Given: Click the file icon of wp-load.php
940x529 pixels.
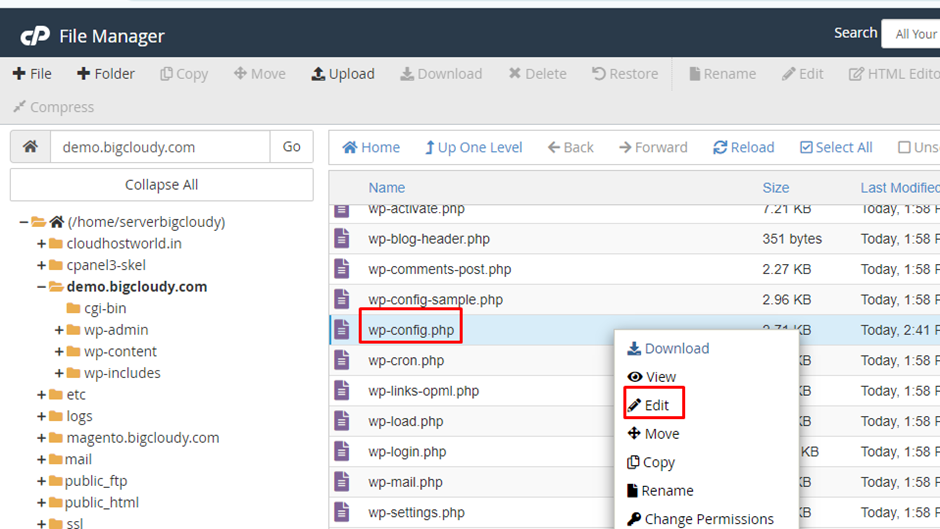Looking at the screenshot, I should pyautogui.click(x=342, y=421).
